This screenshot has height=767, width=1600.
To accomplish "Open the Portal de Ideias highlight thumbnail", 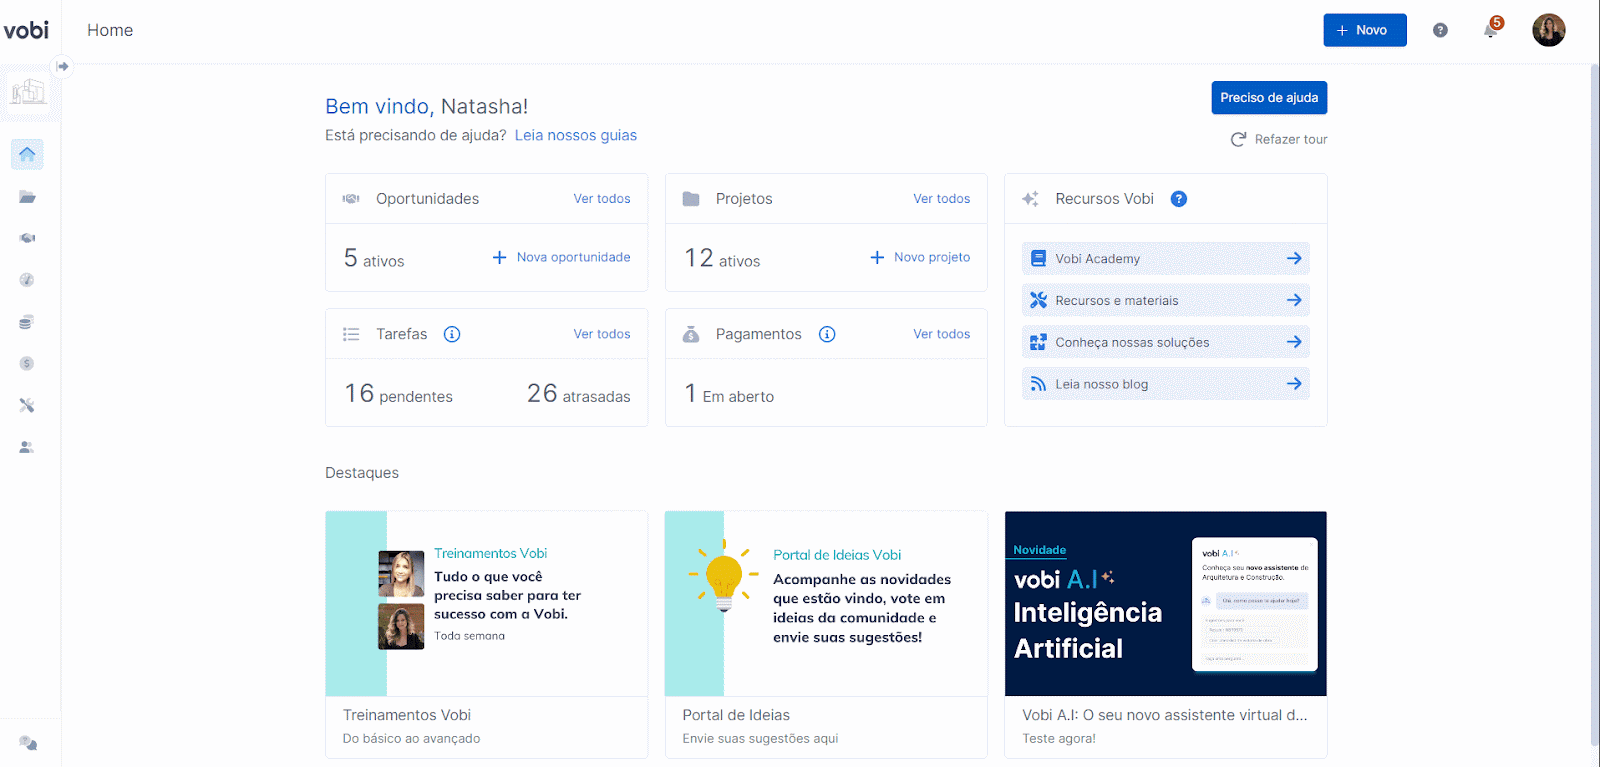I will tap(826, 604).
